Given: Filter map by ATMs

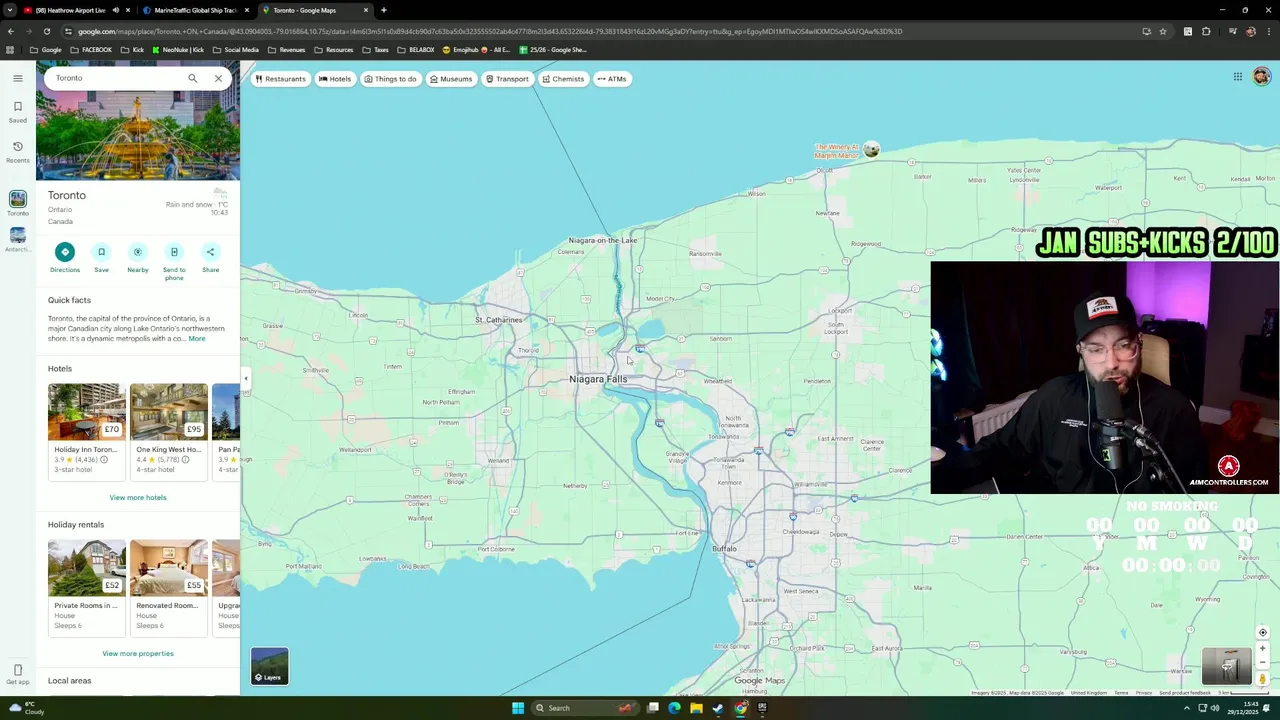Looking at the screenshot, I should click(612, 79).
